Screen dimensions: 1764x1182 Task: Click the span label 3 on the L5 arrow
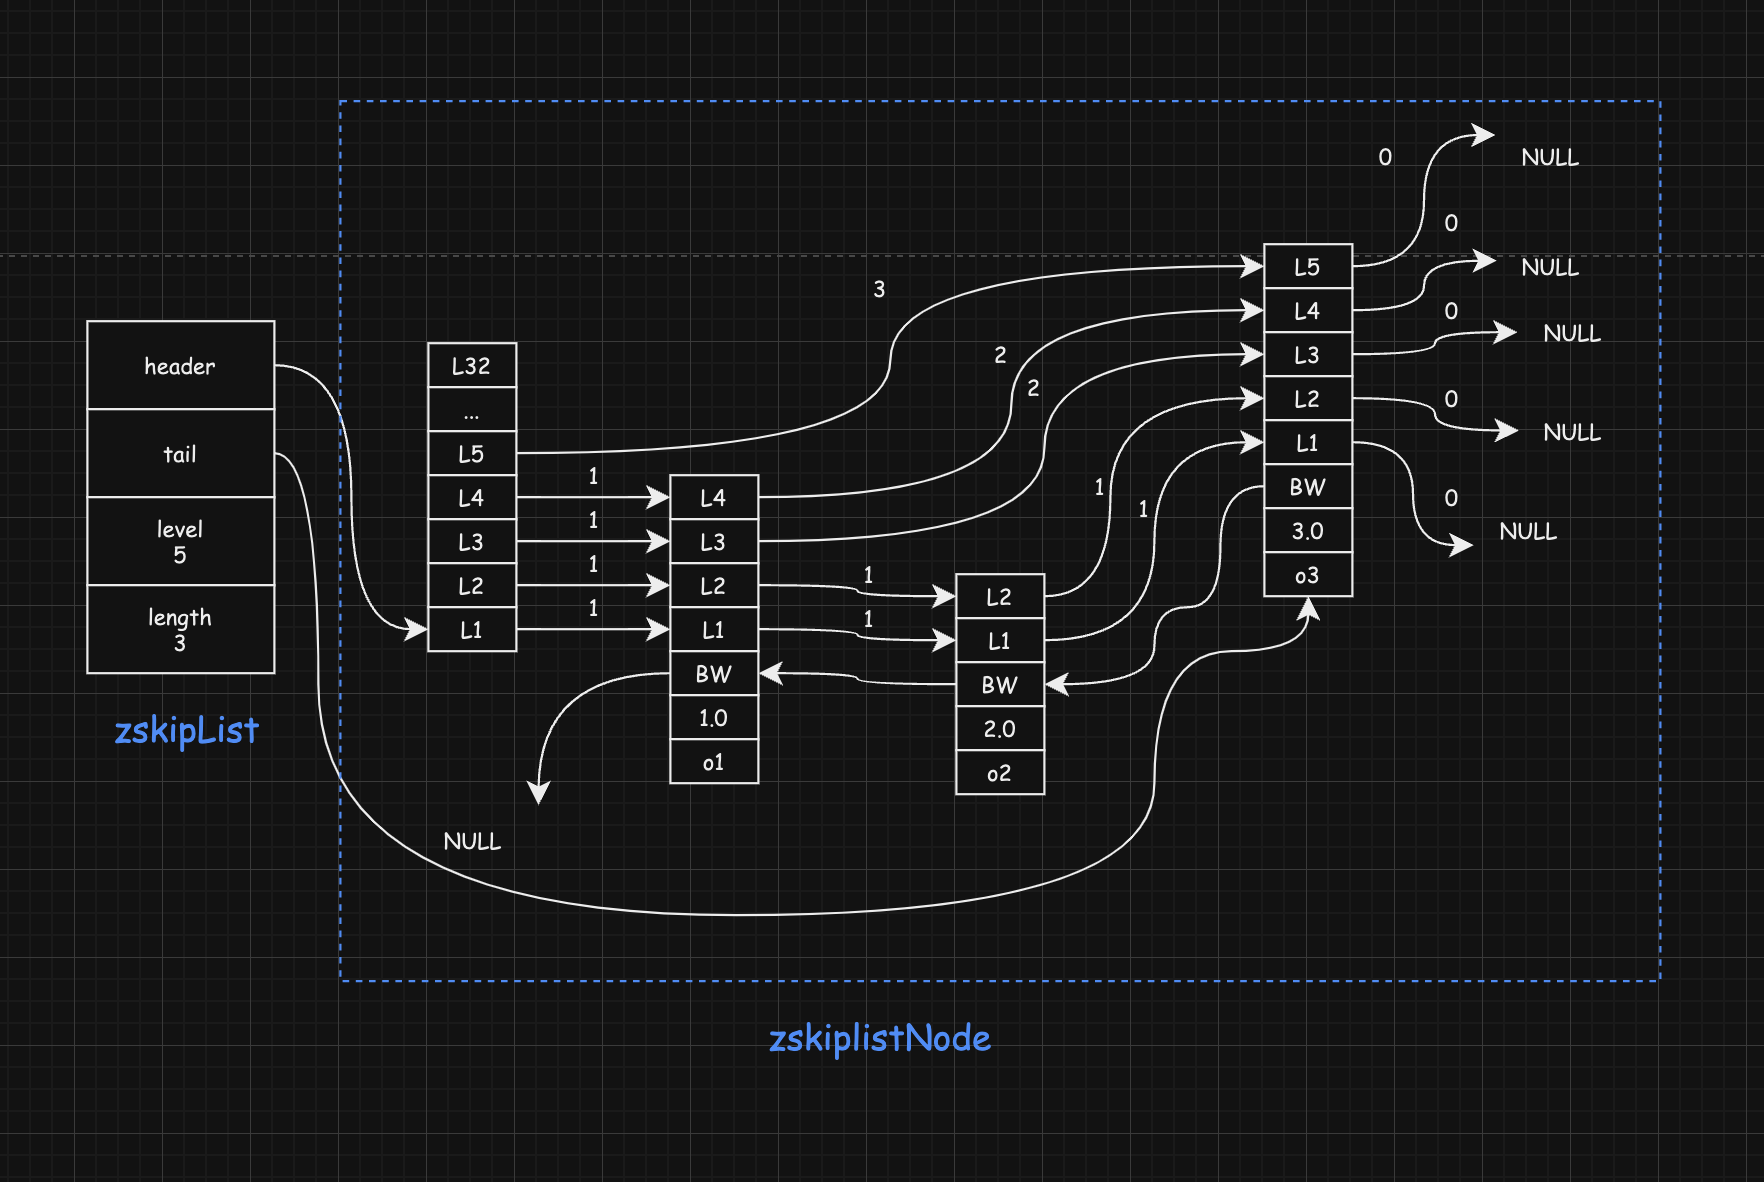pyautogui.click(x=879, y=289)
